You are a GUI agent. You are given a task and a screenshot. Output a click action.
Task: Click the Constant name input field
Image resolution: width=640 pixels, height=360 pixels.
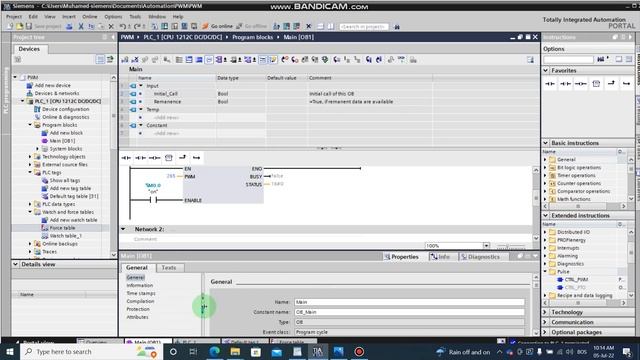pyautogui.click(x=409, y=312)
